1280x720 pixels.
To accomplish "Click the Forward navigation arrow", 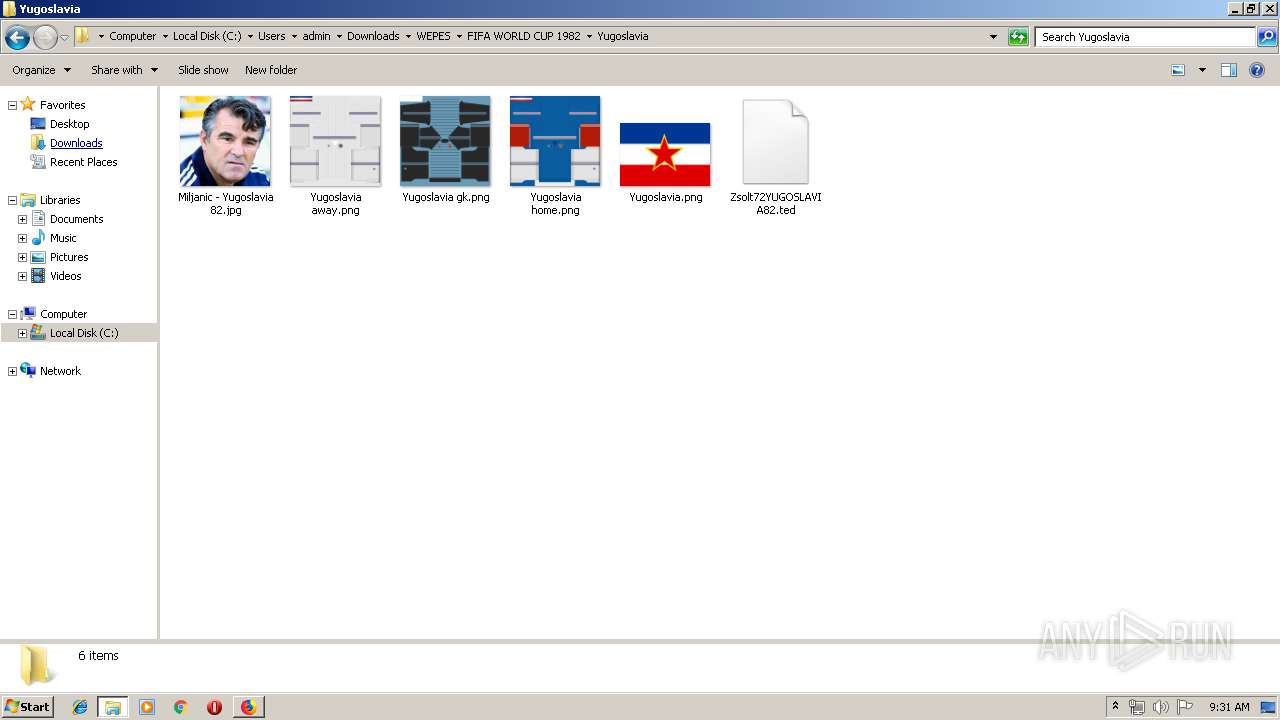I will point(45,38).
